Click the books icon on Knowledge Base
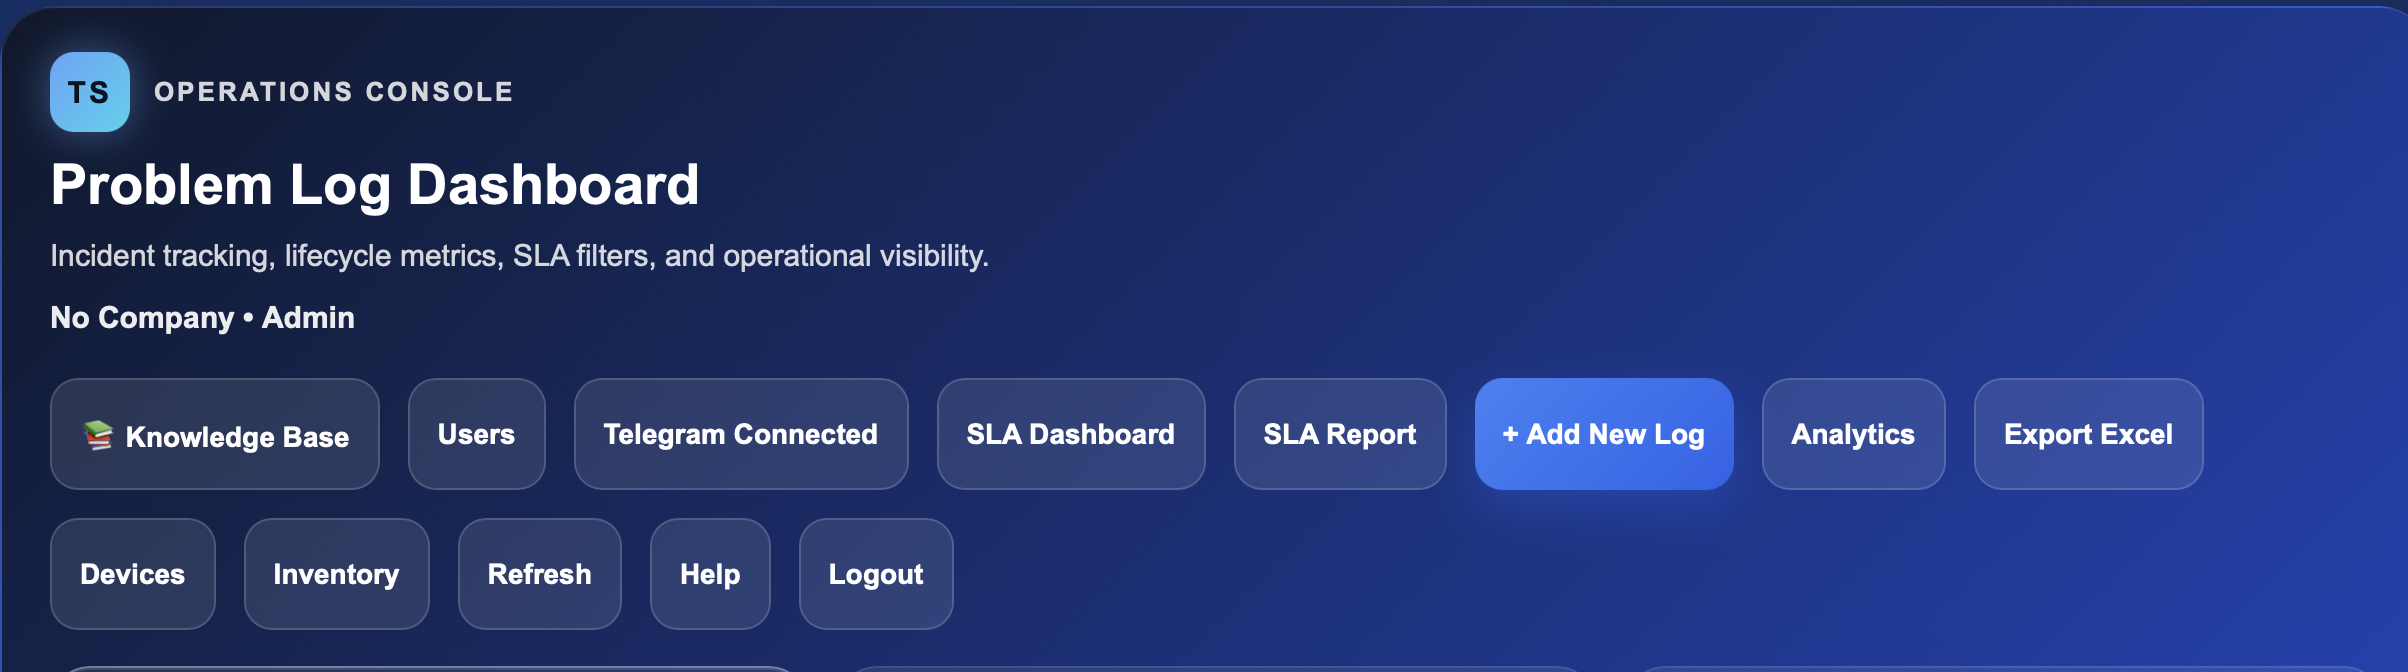The width and height of the screenshot is (2408, 672). pyautogui.click(x=98, y=435)
